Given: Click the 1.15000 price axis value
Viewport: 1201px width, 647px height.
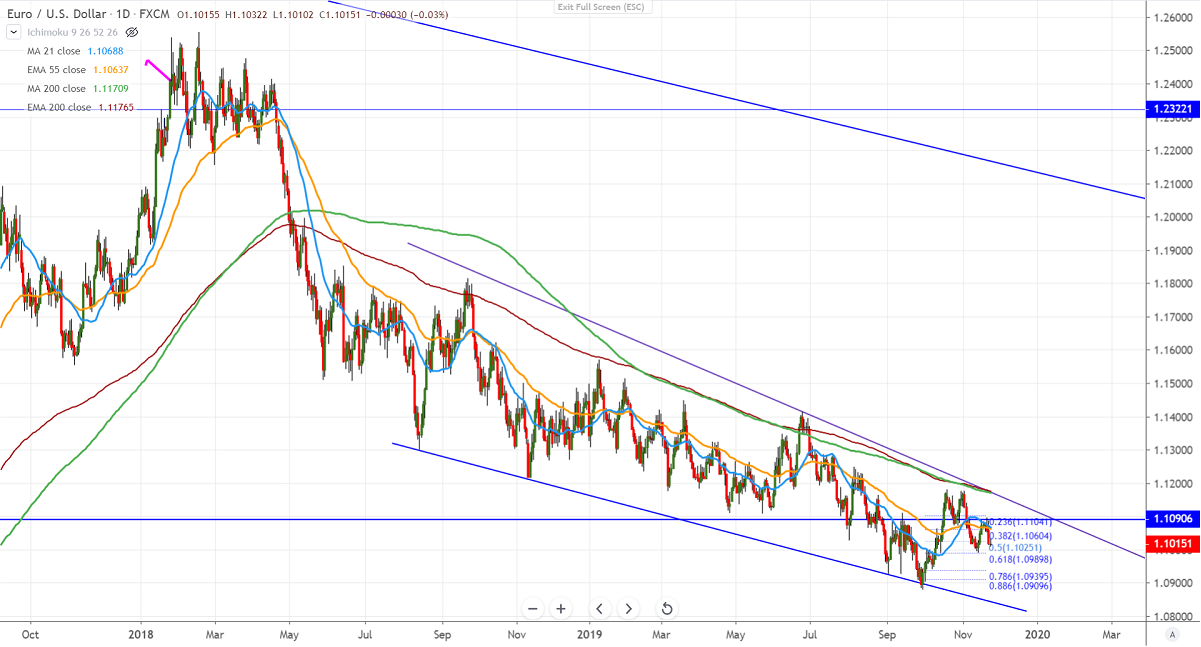Looking at the screenshot, I should pyautogui.click(x=1175, y=383).
